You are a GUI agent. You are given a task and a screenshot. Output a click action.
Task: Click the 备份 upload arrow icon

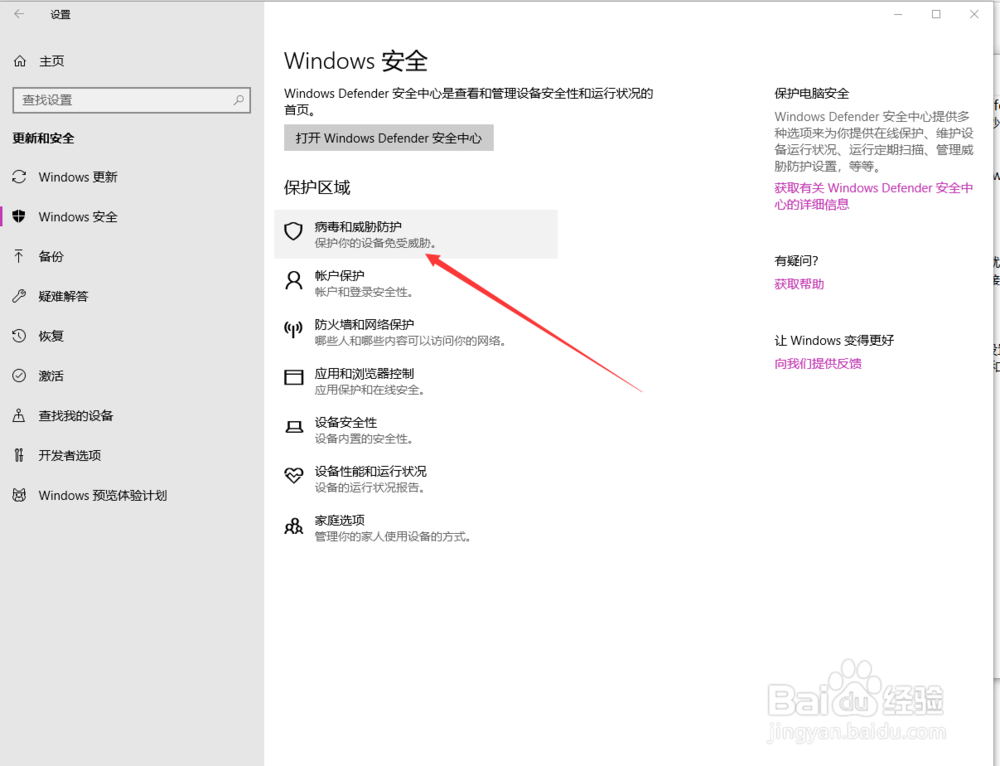pyautogui.click(x=19, y=256)
